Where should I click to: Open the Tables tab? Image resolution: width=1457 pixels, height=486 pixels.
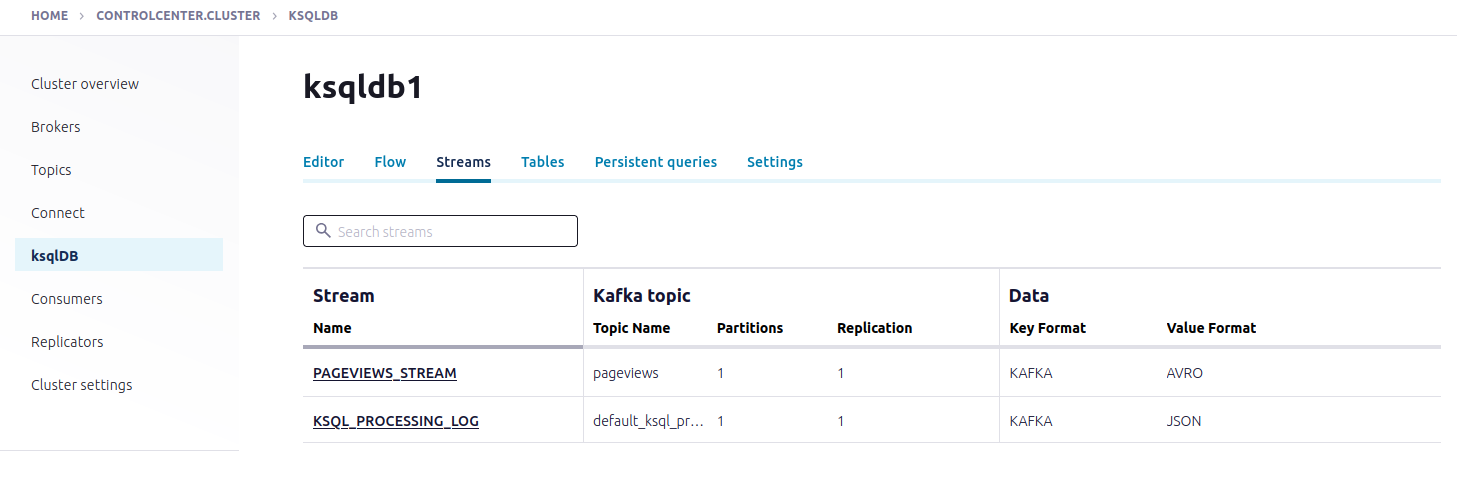542,162
